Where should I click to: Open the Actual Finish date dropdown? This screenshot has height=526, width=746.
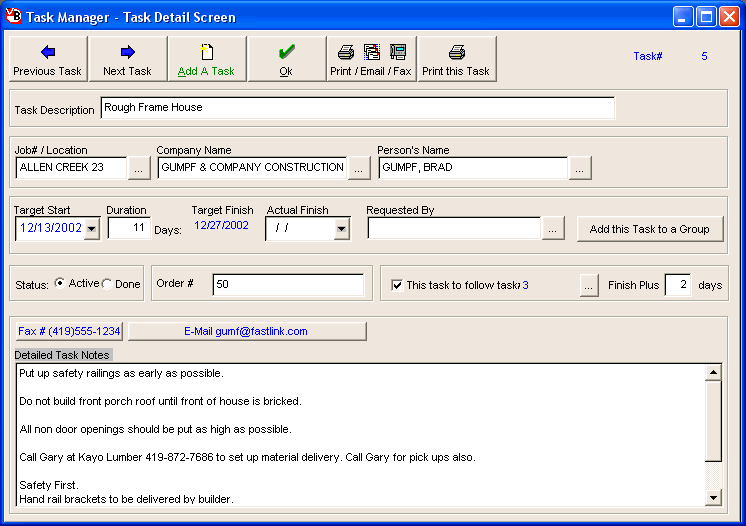click(x=341, y=229)
